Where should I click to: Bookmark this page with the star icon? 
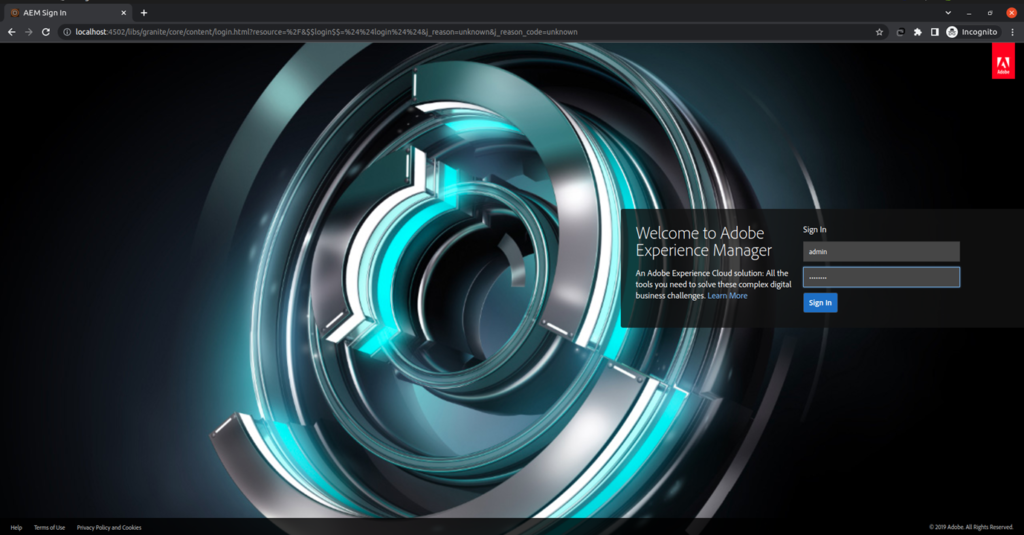(x=879, y=32)
